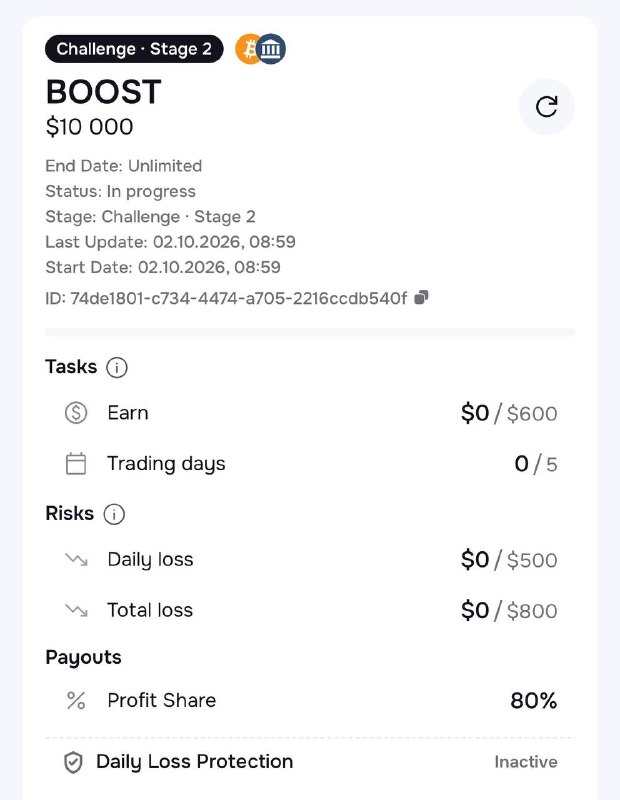Copy the account ID with clipboard icon
620x800 pixels.
coord(421,297)
